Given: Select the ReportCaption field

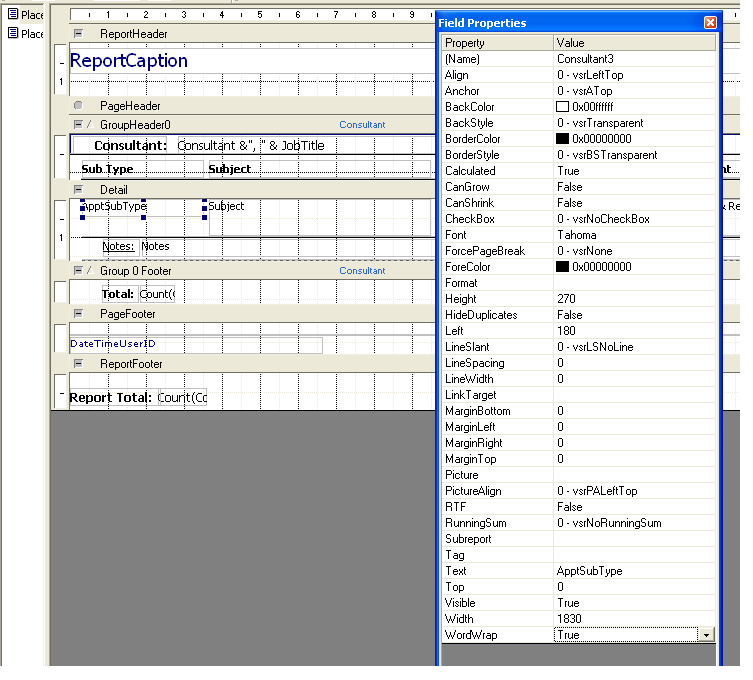Looking at the screenshot, I should coord(129,61).
